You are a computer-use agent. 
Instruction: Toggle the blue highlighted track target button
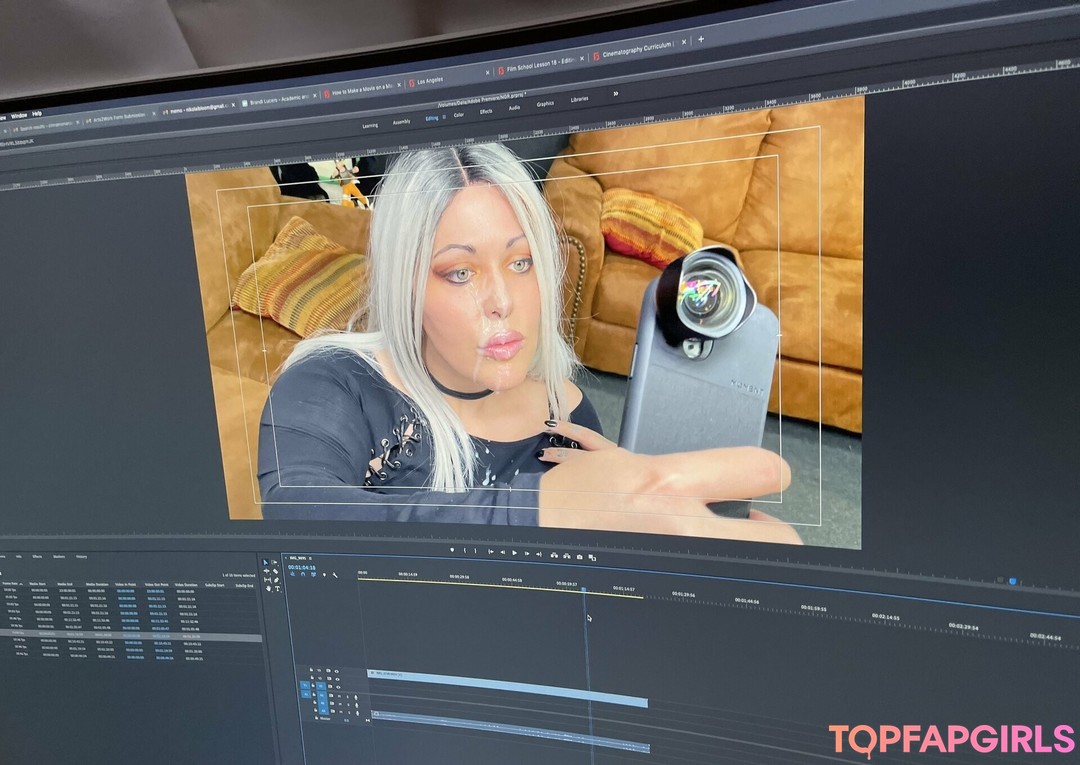(x=305, y=686)
